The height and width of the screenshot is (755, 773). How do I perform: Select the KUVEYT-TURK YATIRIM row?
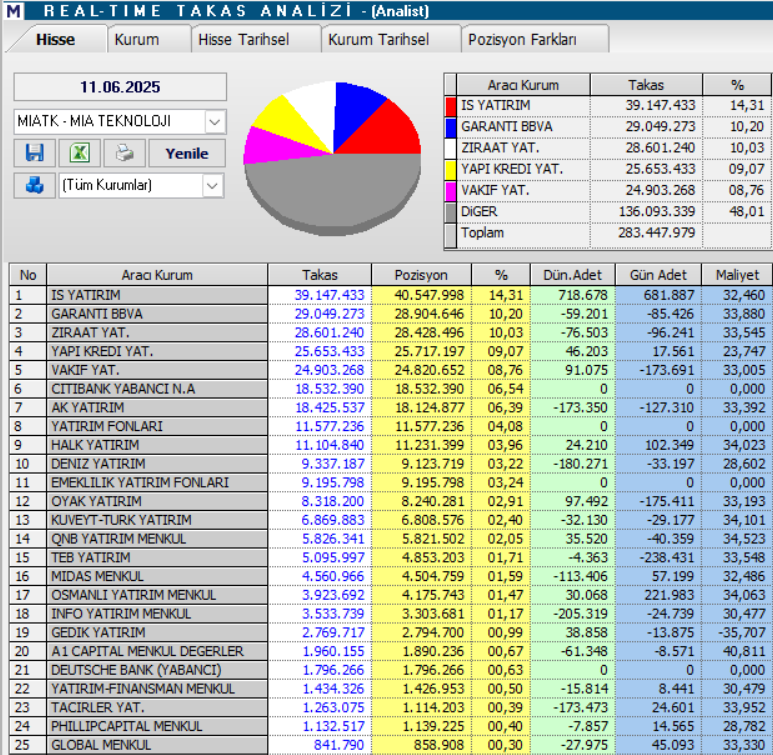point(391,520)
